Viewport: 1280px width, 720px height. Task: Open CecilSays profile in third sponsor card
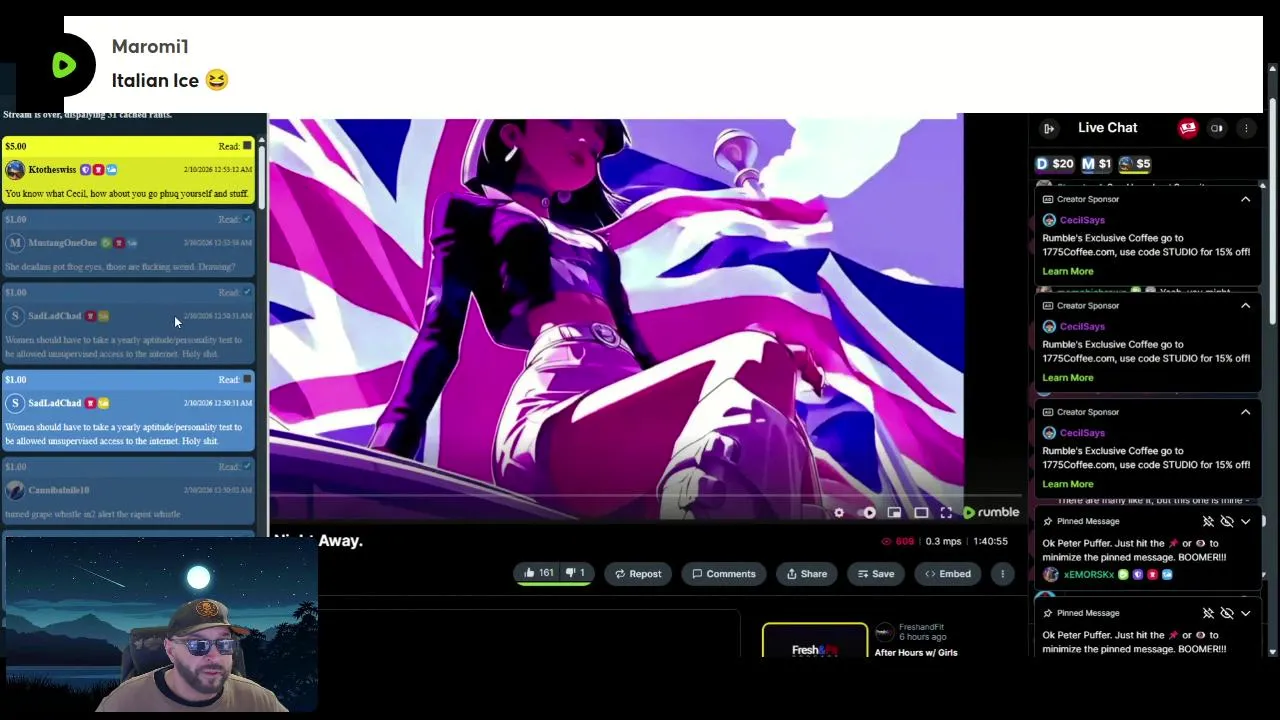point(1082,433)
